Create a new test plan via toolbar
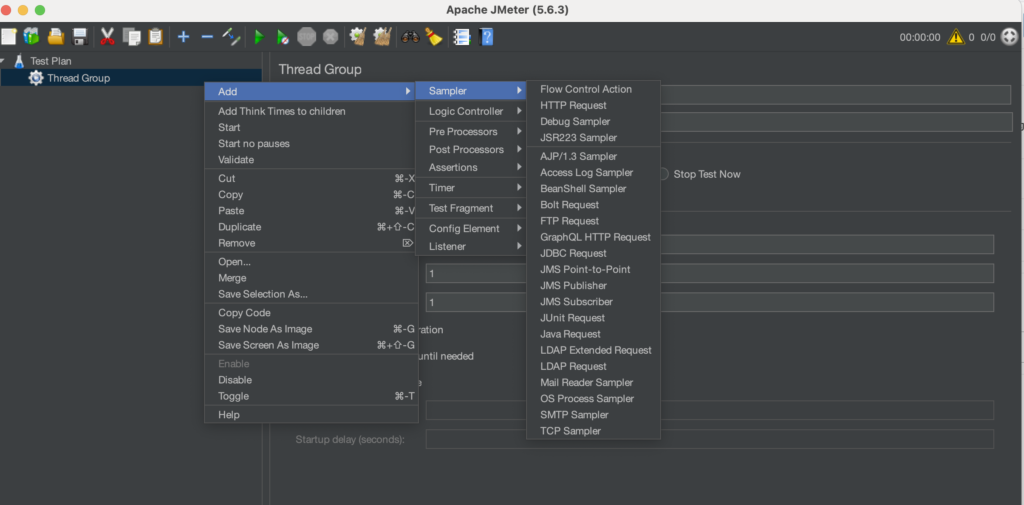Viewport: 1024px width, 505px height. 8,37
